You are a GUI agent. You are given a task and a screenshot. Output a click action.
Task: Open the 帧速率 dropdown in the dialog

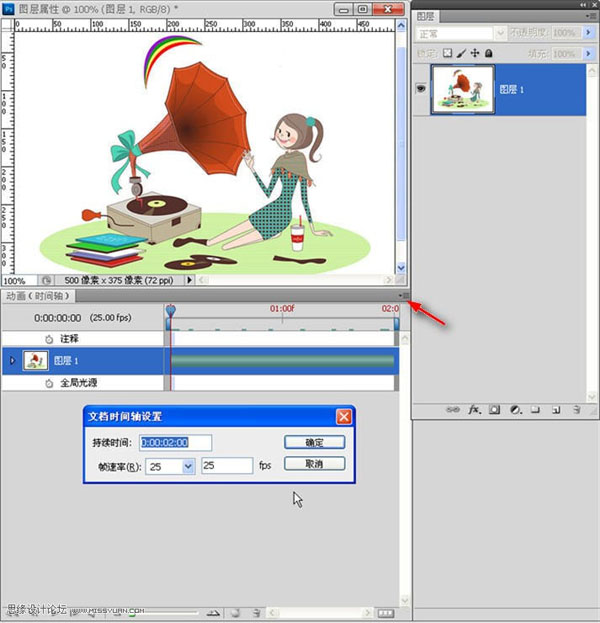click(x=188, y=466)
